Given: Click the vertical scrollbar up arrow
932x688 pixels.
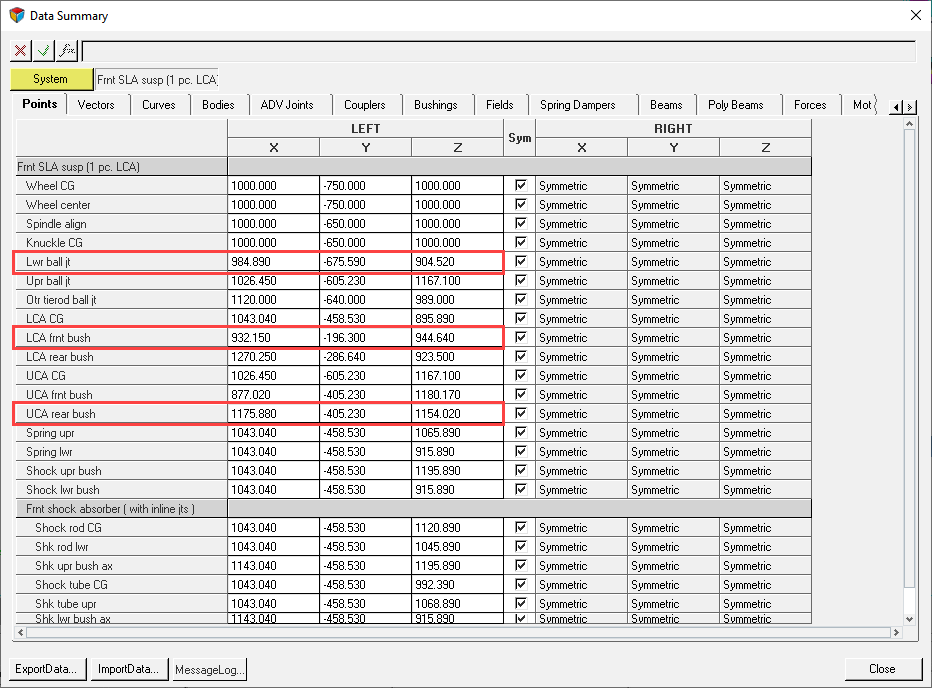Looking at the screenshot, I should click(909, 124).
